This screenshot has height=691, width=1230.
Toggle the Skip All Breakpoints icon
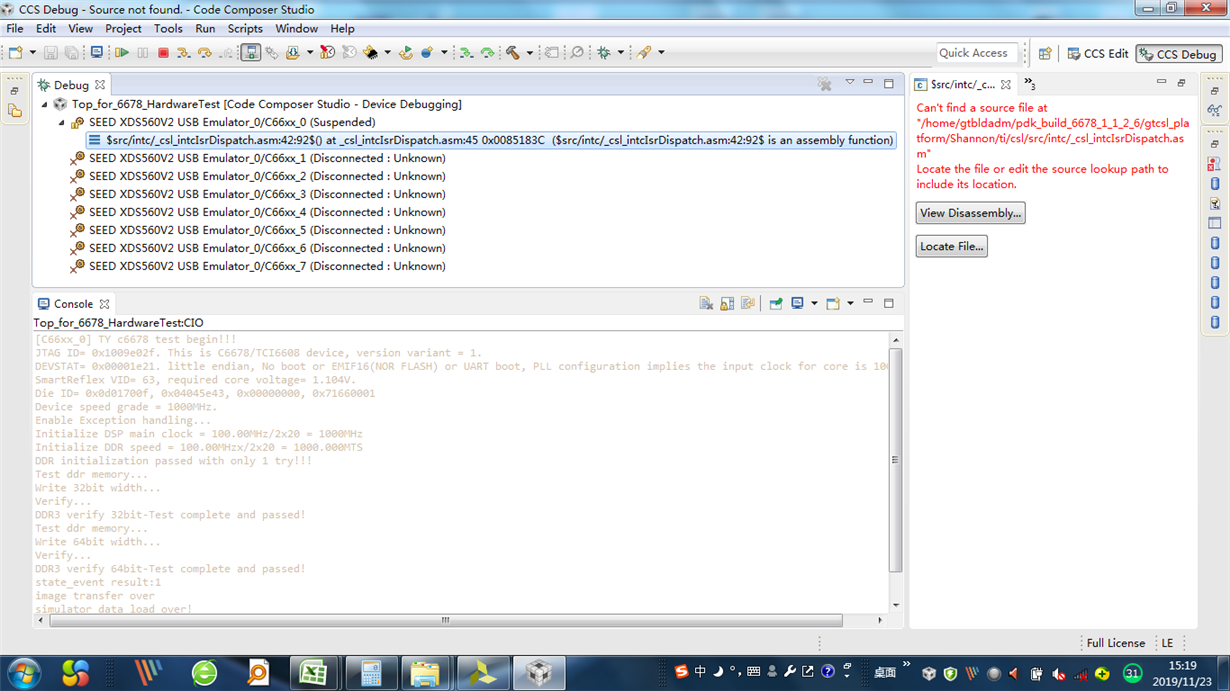click(577, 52)
